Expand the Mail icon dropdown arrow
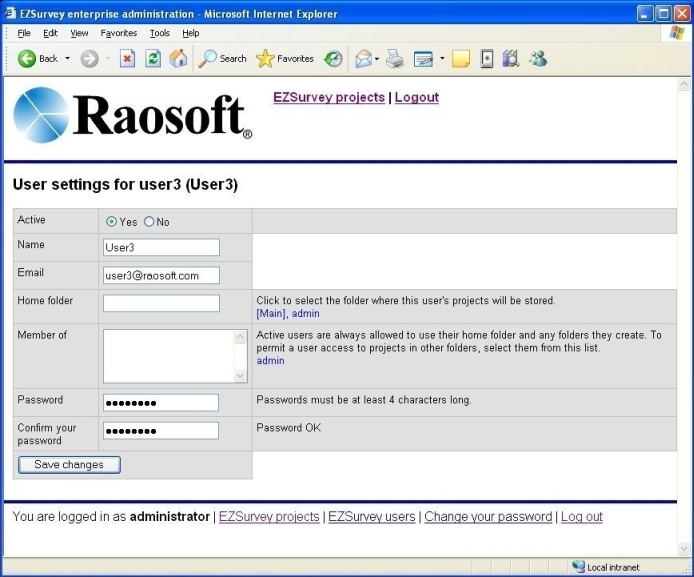694x577 pixels. [x=377, y=59]
